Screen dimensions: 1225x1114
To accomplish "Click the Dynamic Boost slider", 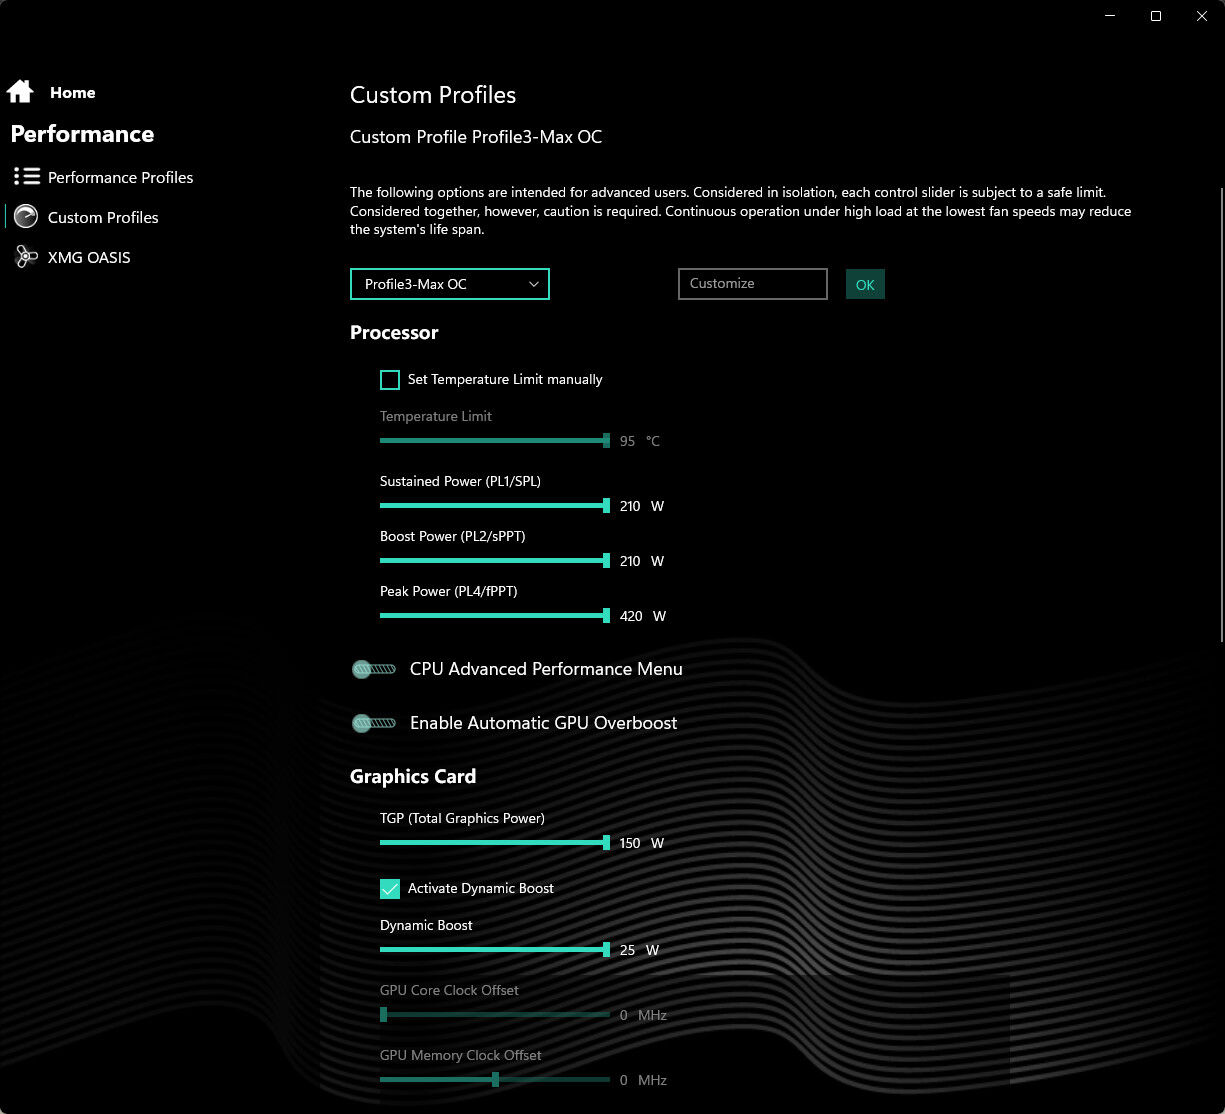I will point(495,949).
